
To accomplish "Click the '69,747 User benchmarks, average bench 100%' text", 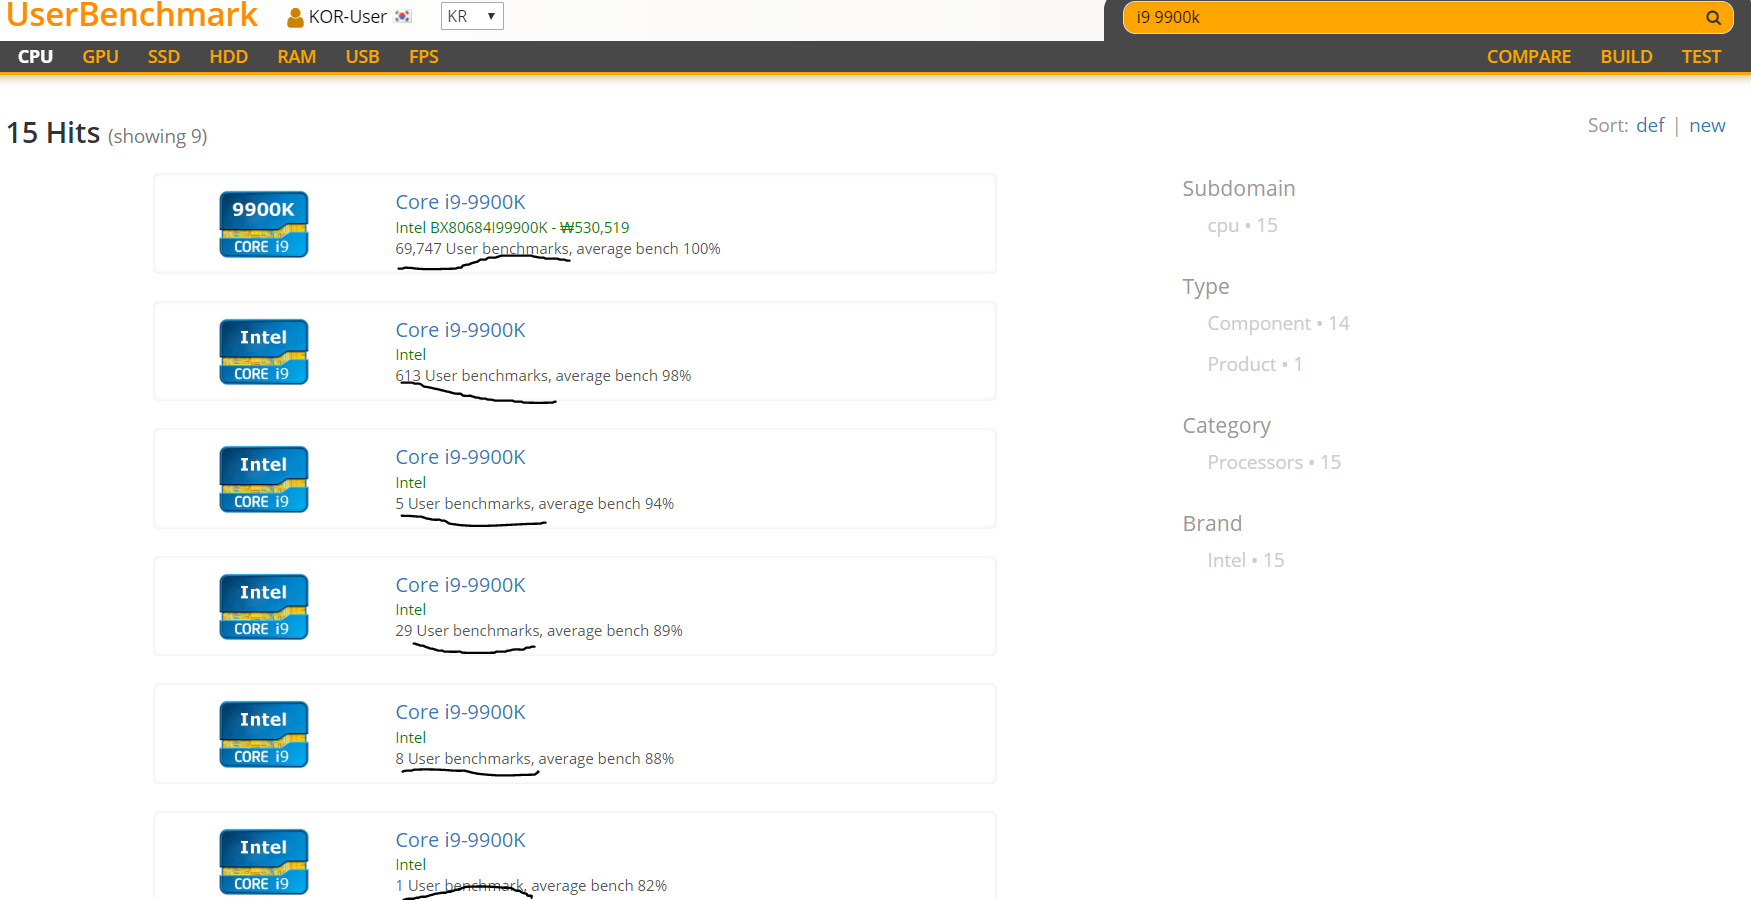I will [558, 249].
